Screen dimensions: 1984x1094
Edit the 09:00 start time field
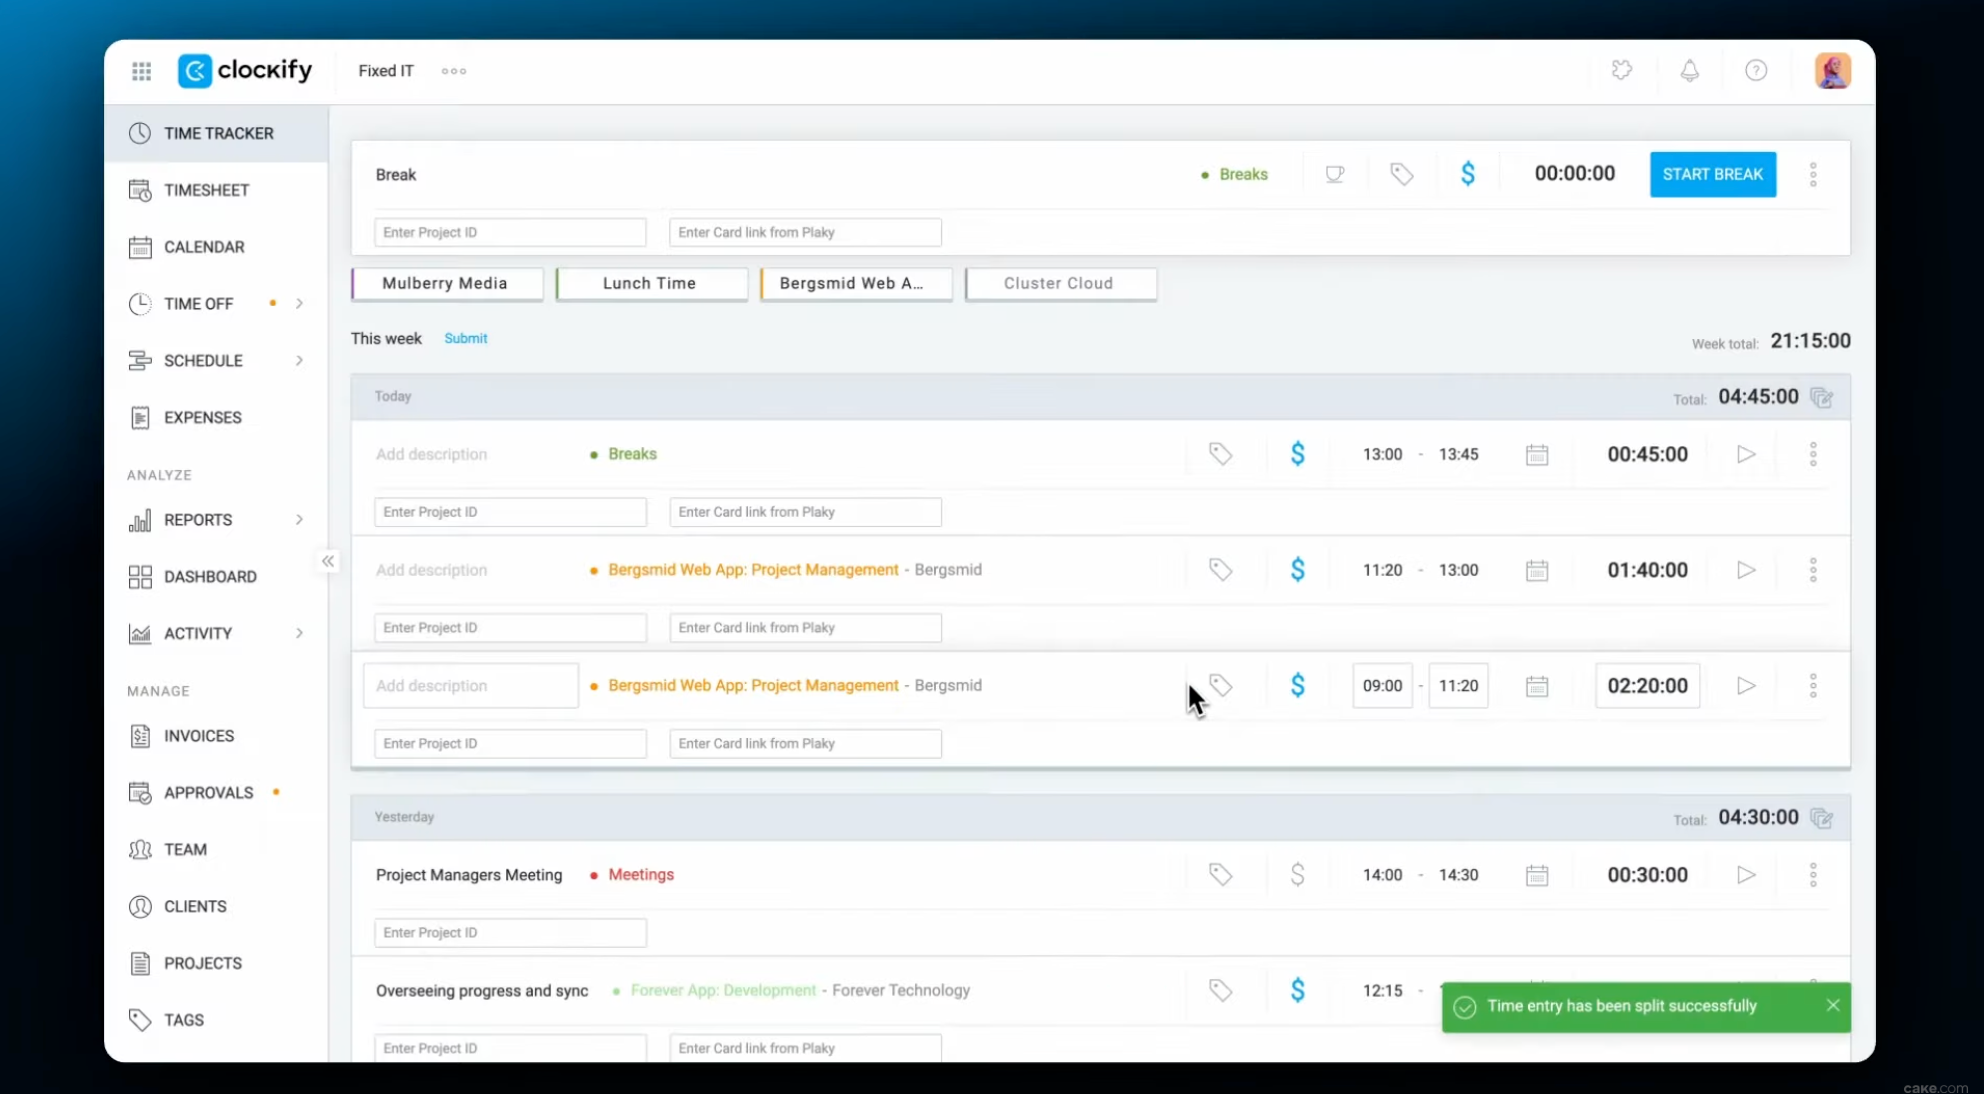point(1382,686)
